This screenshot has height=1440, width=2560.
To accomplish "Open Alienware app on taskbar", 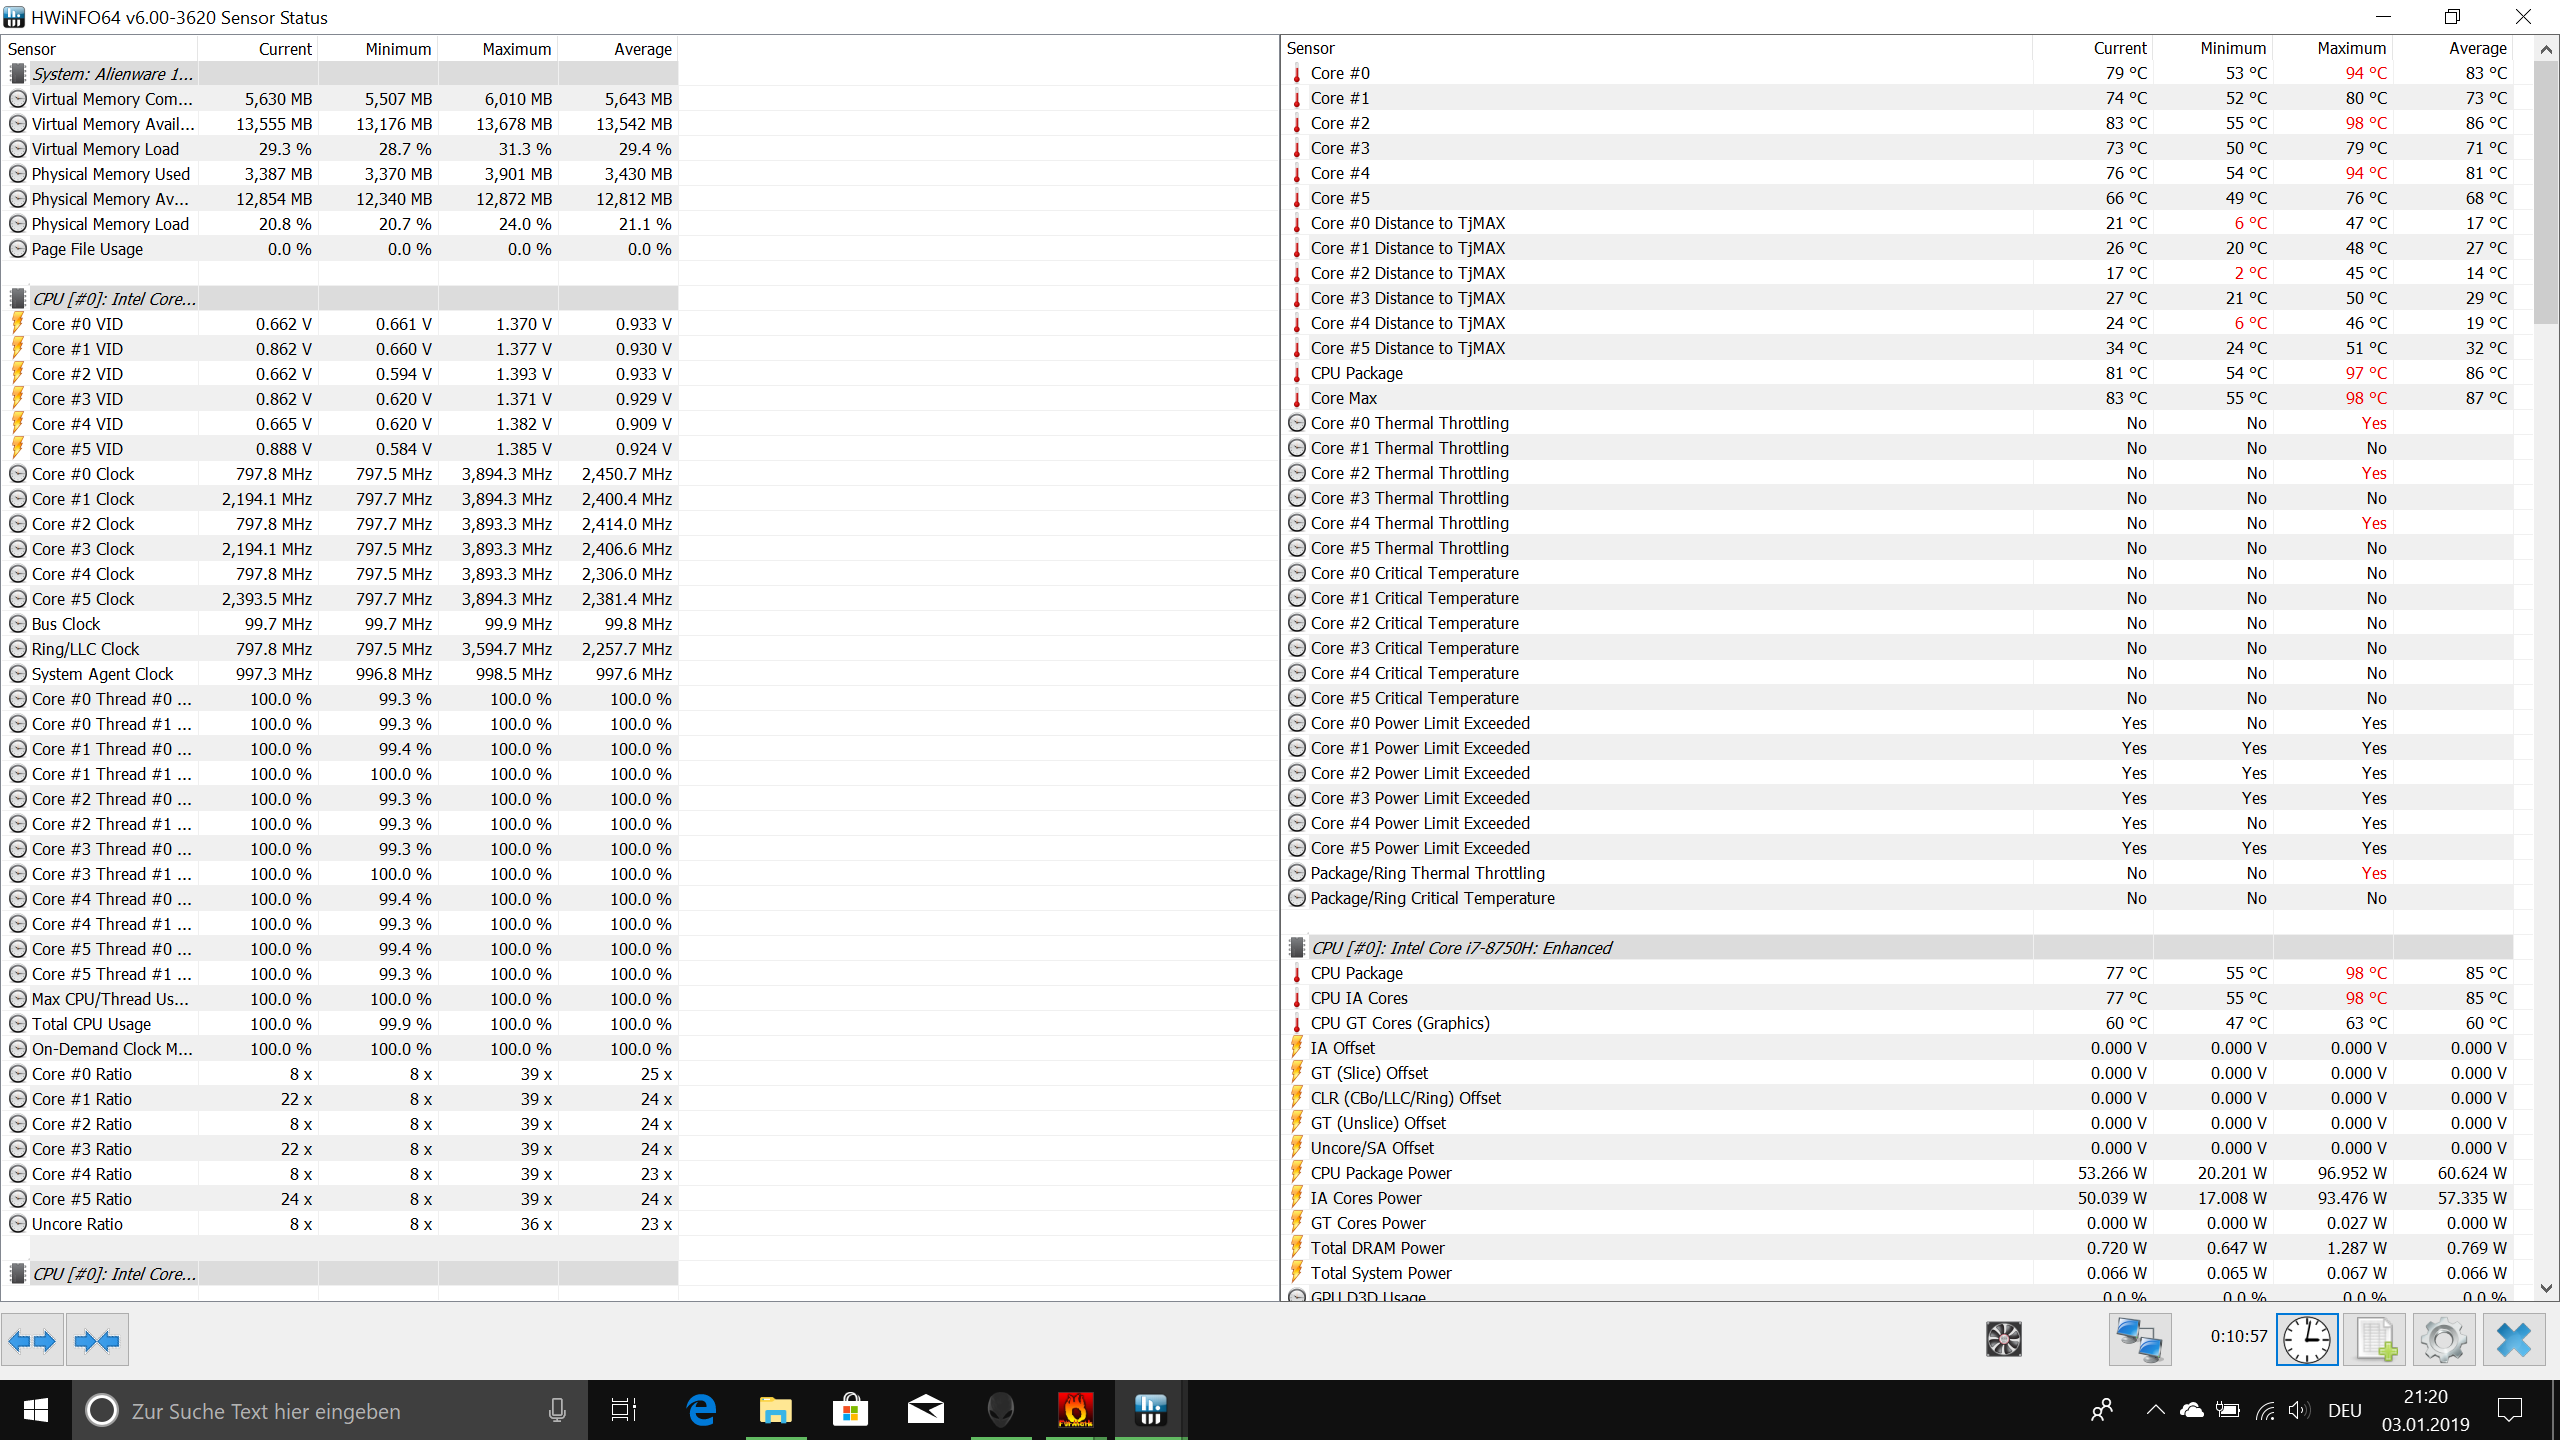I will 1000,1410.
